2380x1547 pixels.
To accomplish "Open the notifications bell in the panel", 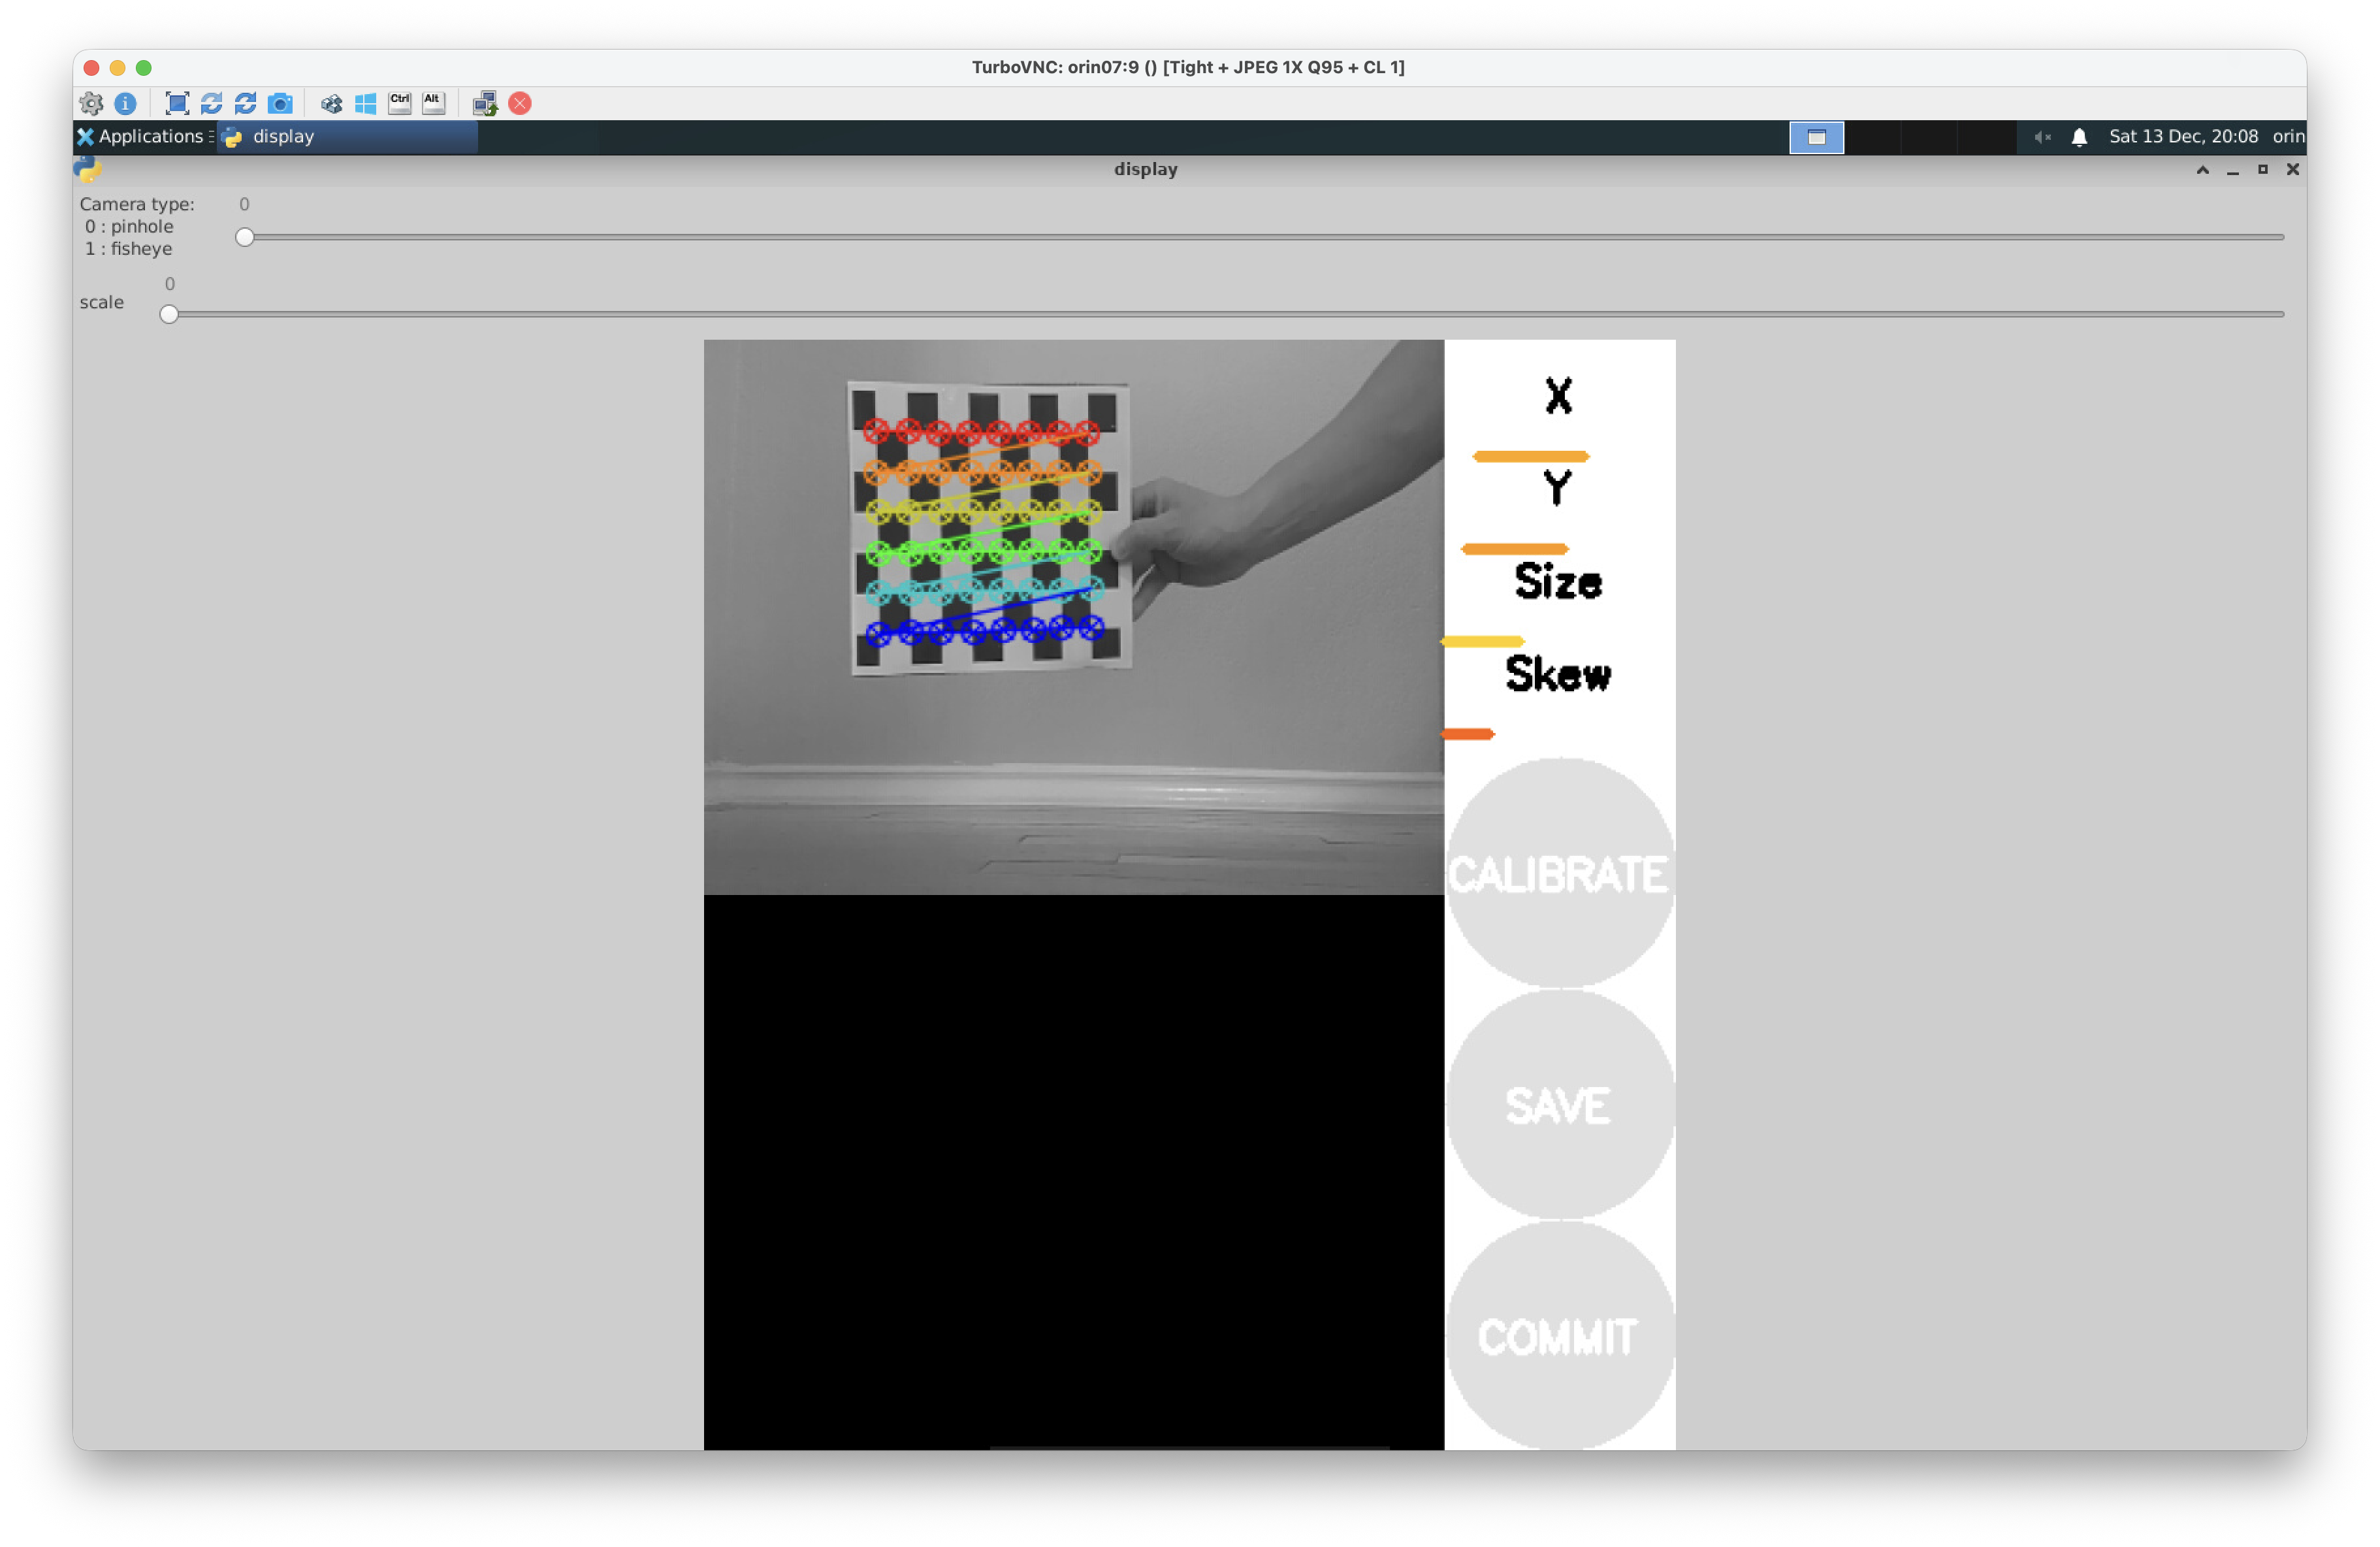I will [x=2079, y=137].
